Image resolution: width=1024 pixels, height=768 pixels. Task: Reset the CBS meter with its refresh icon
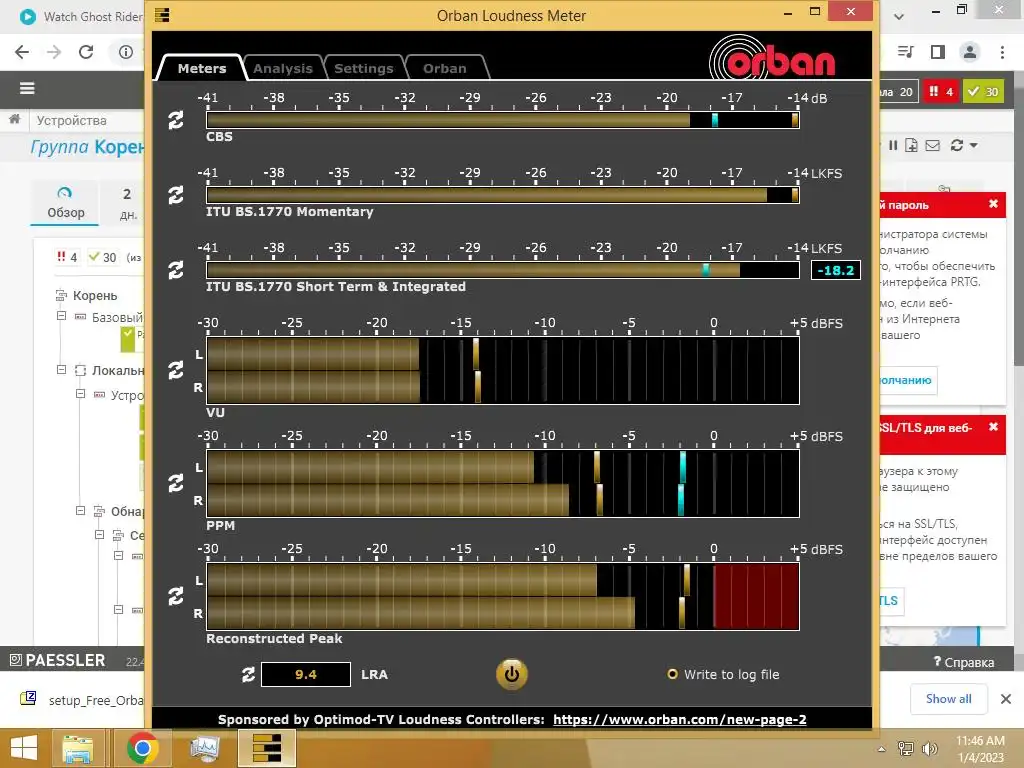(x=176, y=120)
